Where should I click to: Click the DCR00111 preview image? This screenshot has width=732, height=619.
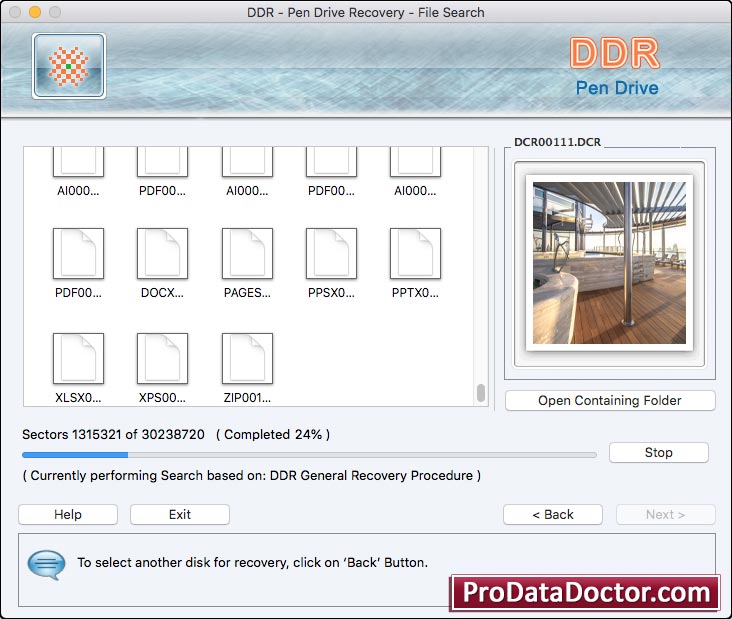(609, 263)
